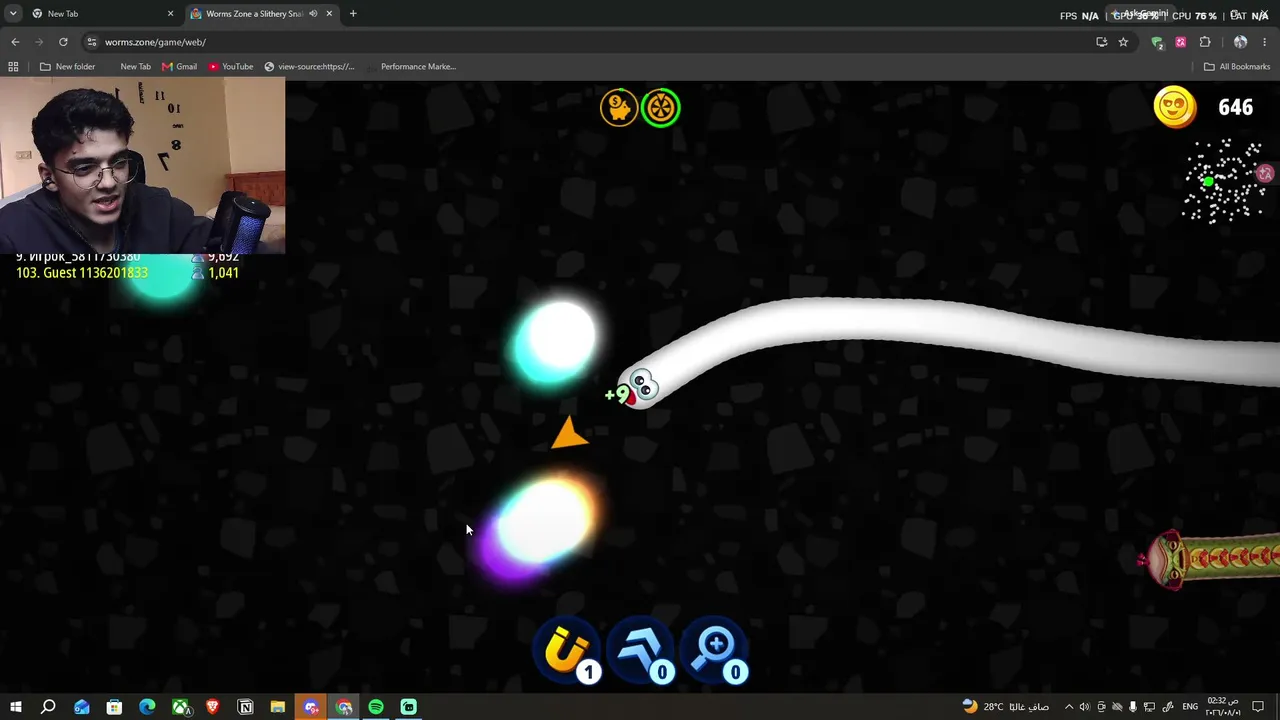Open the Gmail bookmark
Screen dimensions: 1280x720
[x=180, y=67]
